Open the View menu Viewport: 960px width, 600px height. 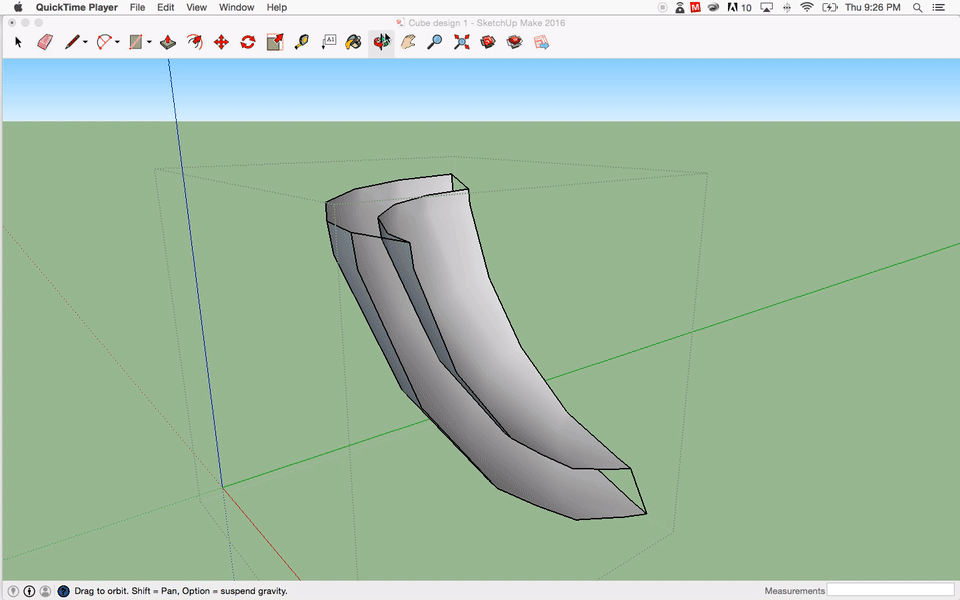[x=196, y=7]
